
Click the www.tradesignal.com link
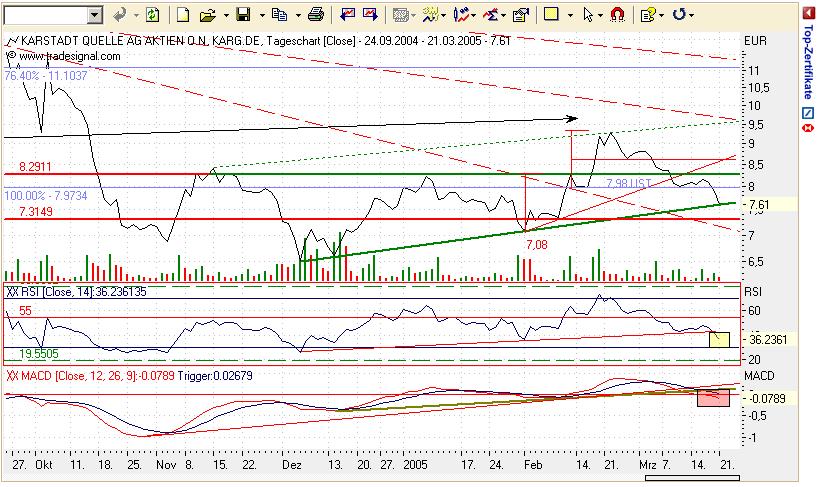pos(70,56)
